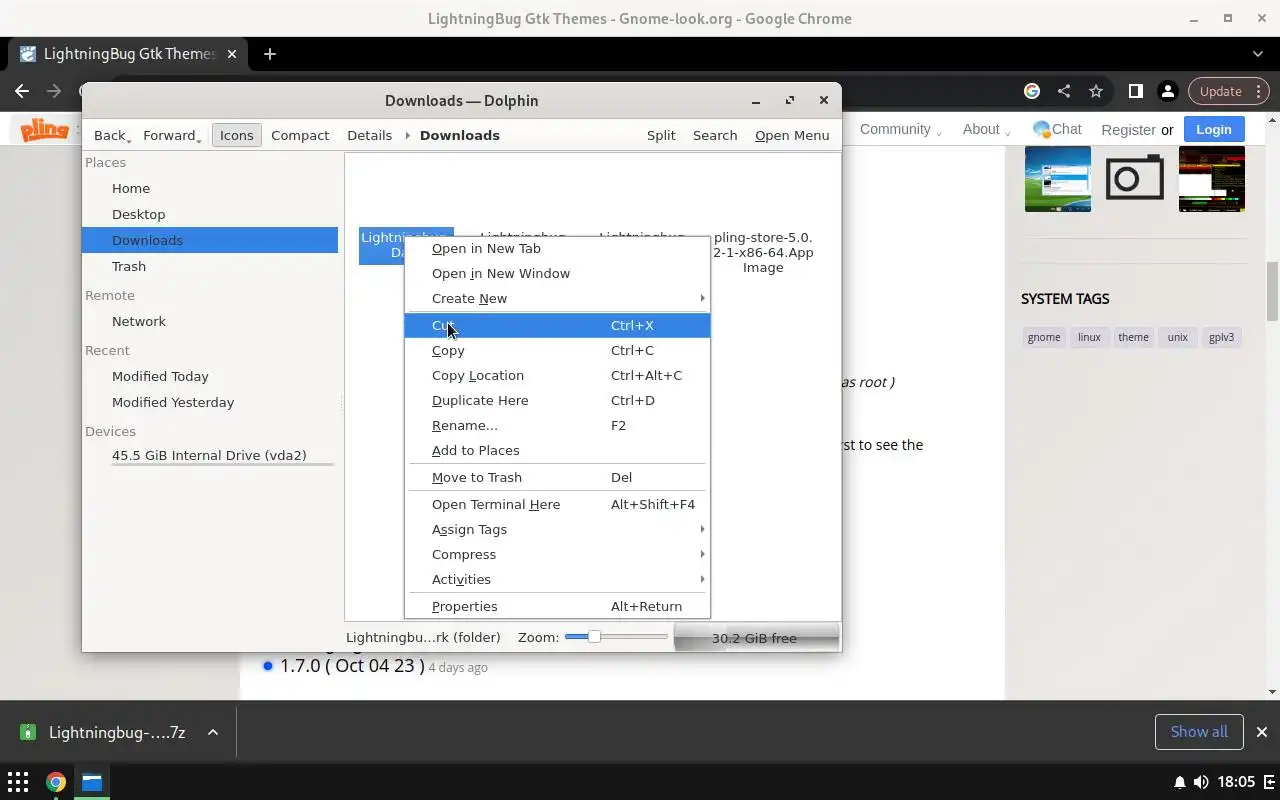Click the share page icon
Screen dimensions: 1280x800
pos(1064,91)
